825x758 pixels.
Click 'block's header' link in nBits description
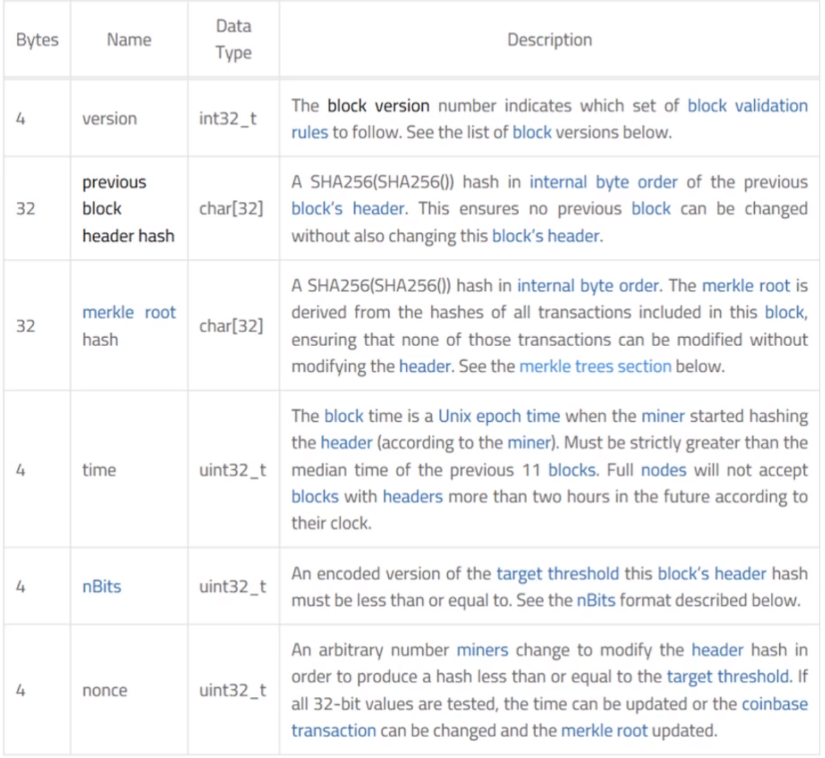click(x=712, y=573)
